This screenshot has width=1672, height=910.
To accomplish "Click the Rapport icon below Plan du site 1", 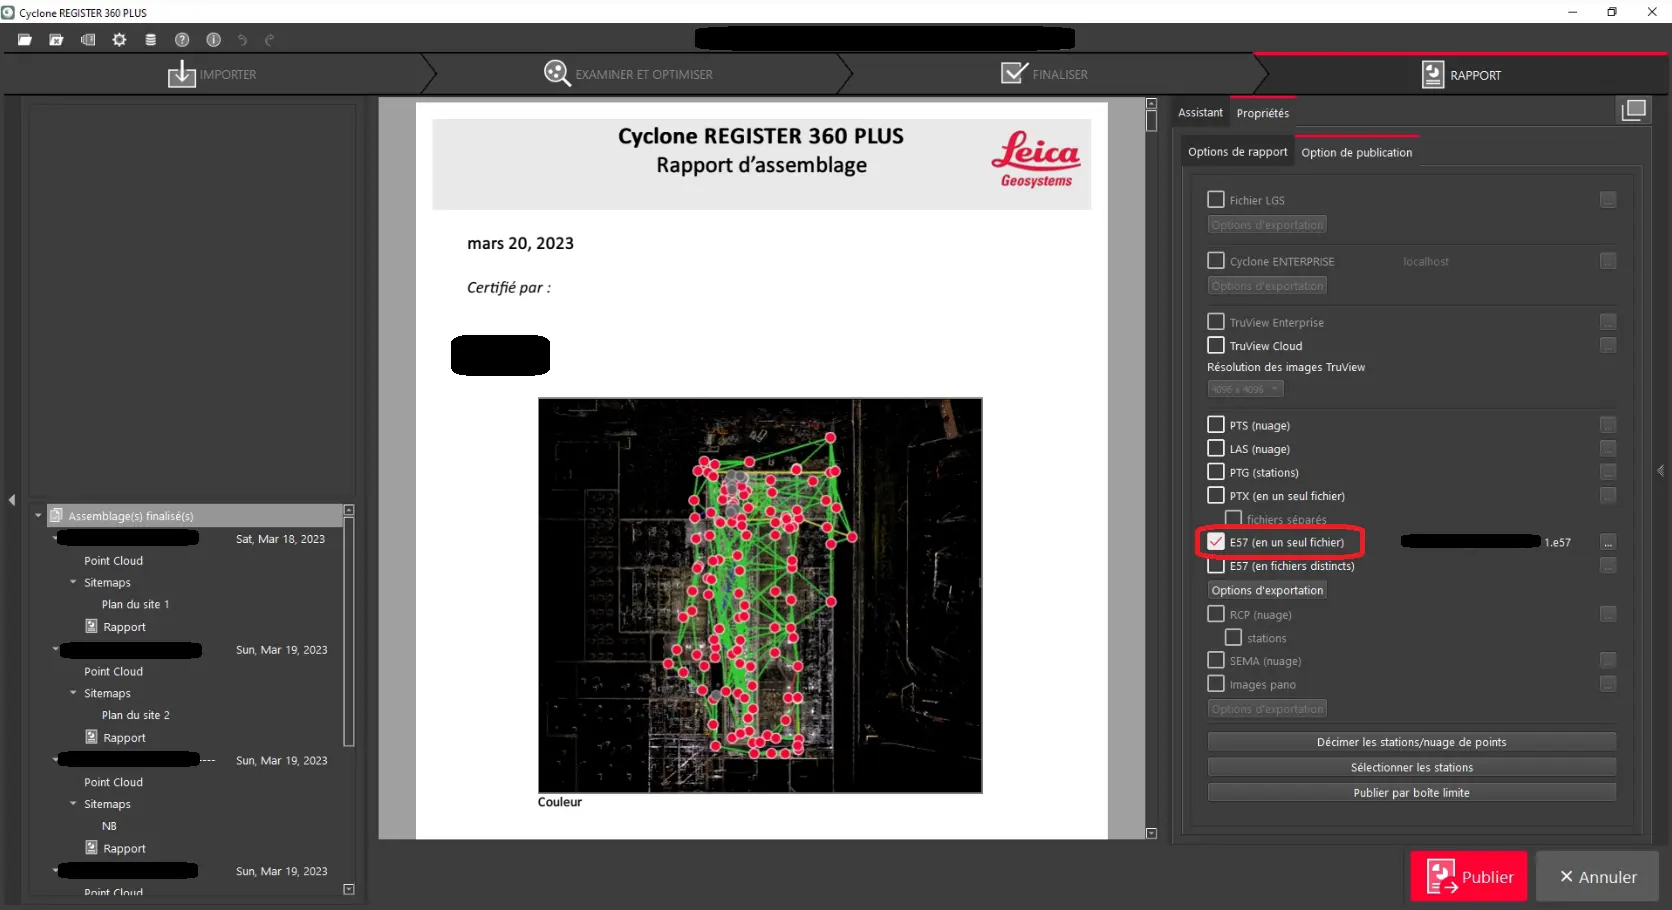I will pos(92,627).
